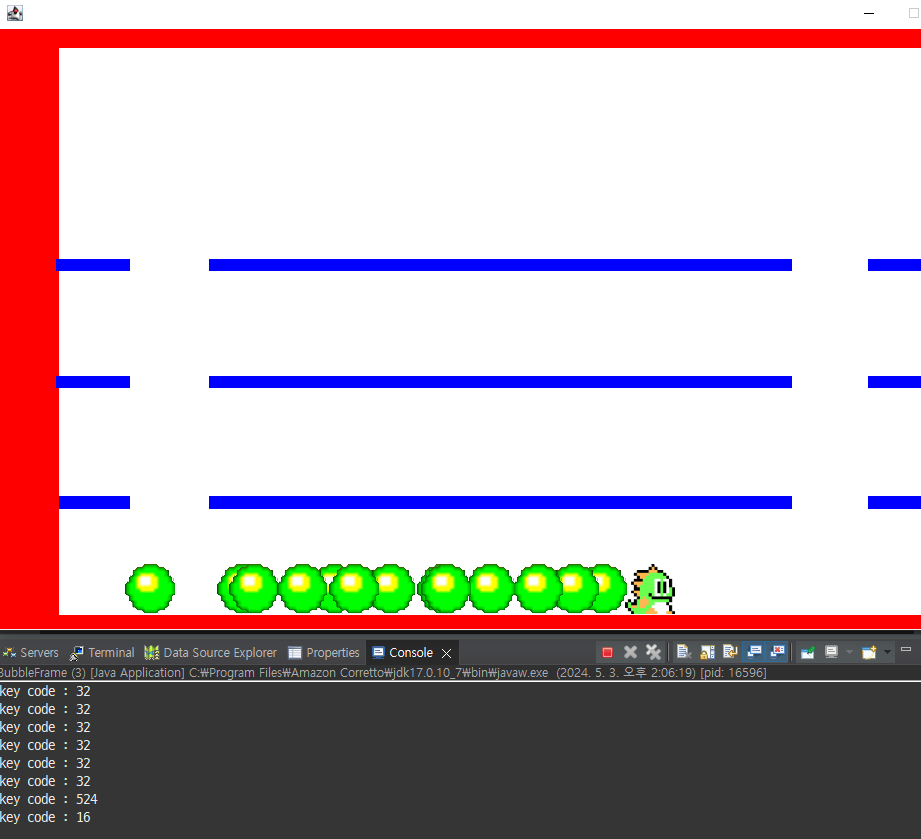Pin the console view
This screenshot has width=921, height=839.
point(808,652)
